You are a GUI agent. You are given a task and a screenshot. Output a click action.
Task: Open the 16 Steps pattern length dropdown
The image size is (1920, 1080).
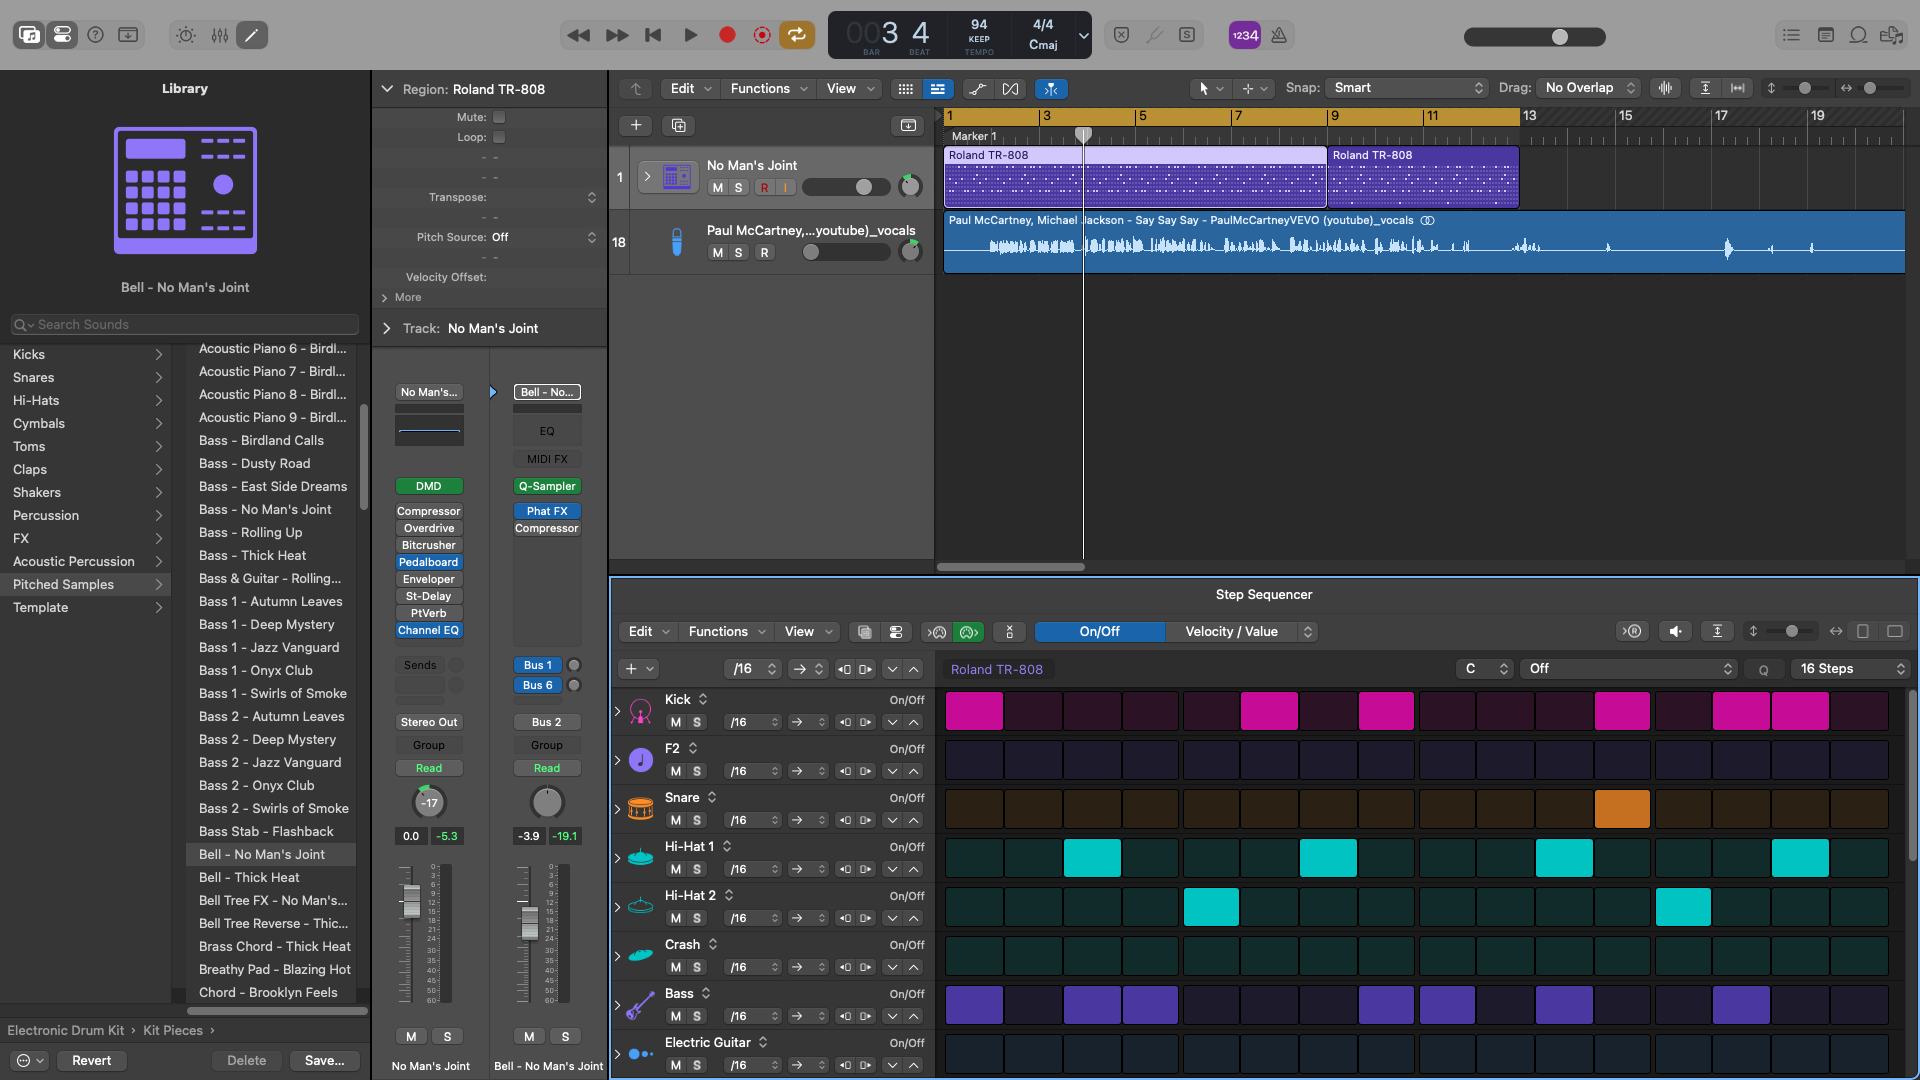click(1851, 669)
